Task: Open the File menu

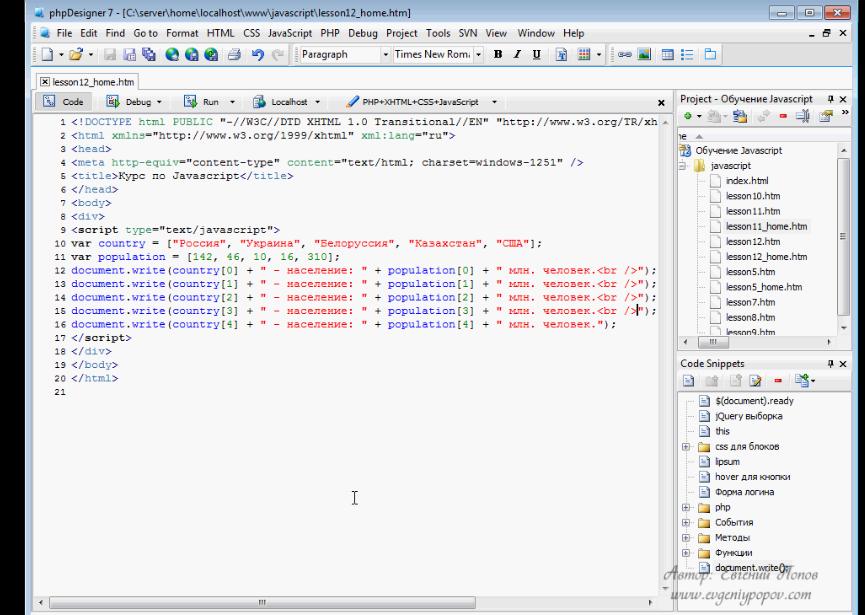Action: pos(64,33)
